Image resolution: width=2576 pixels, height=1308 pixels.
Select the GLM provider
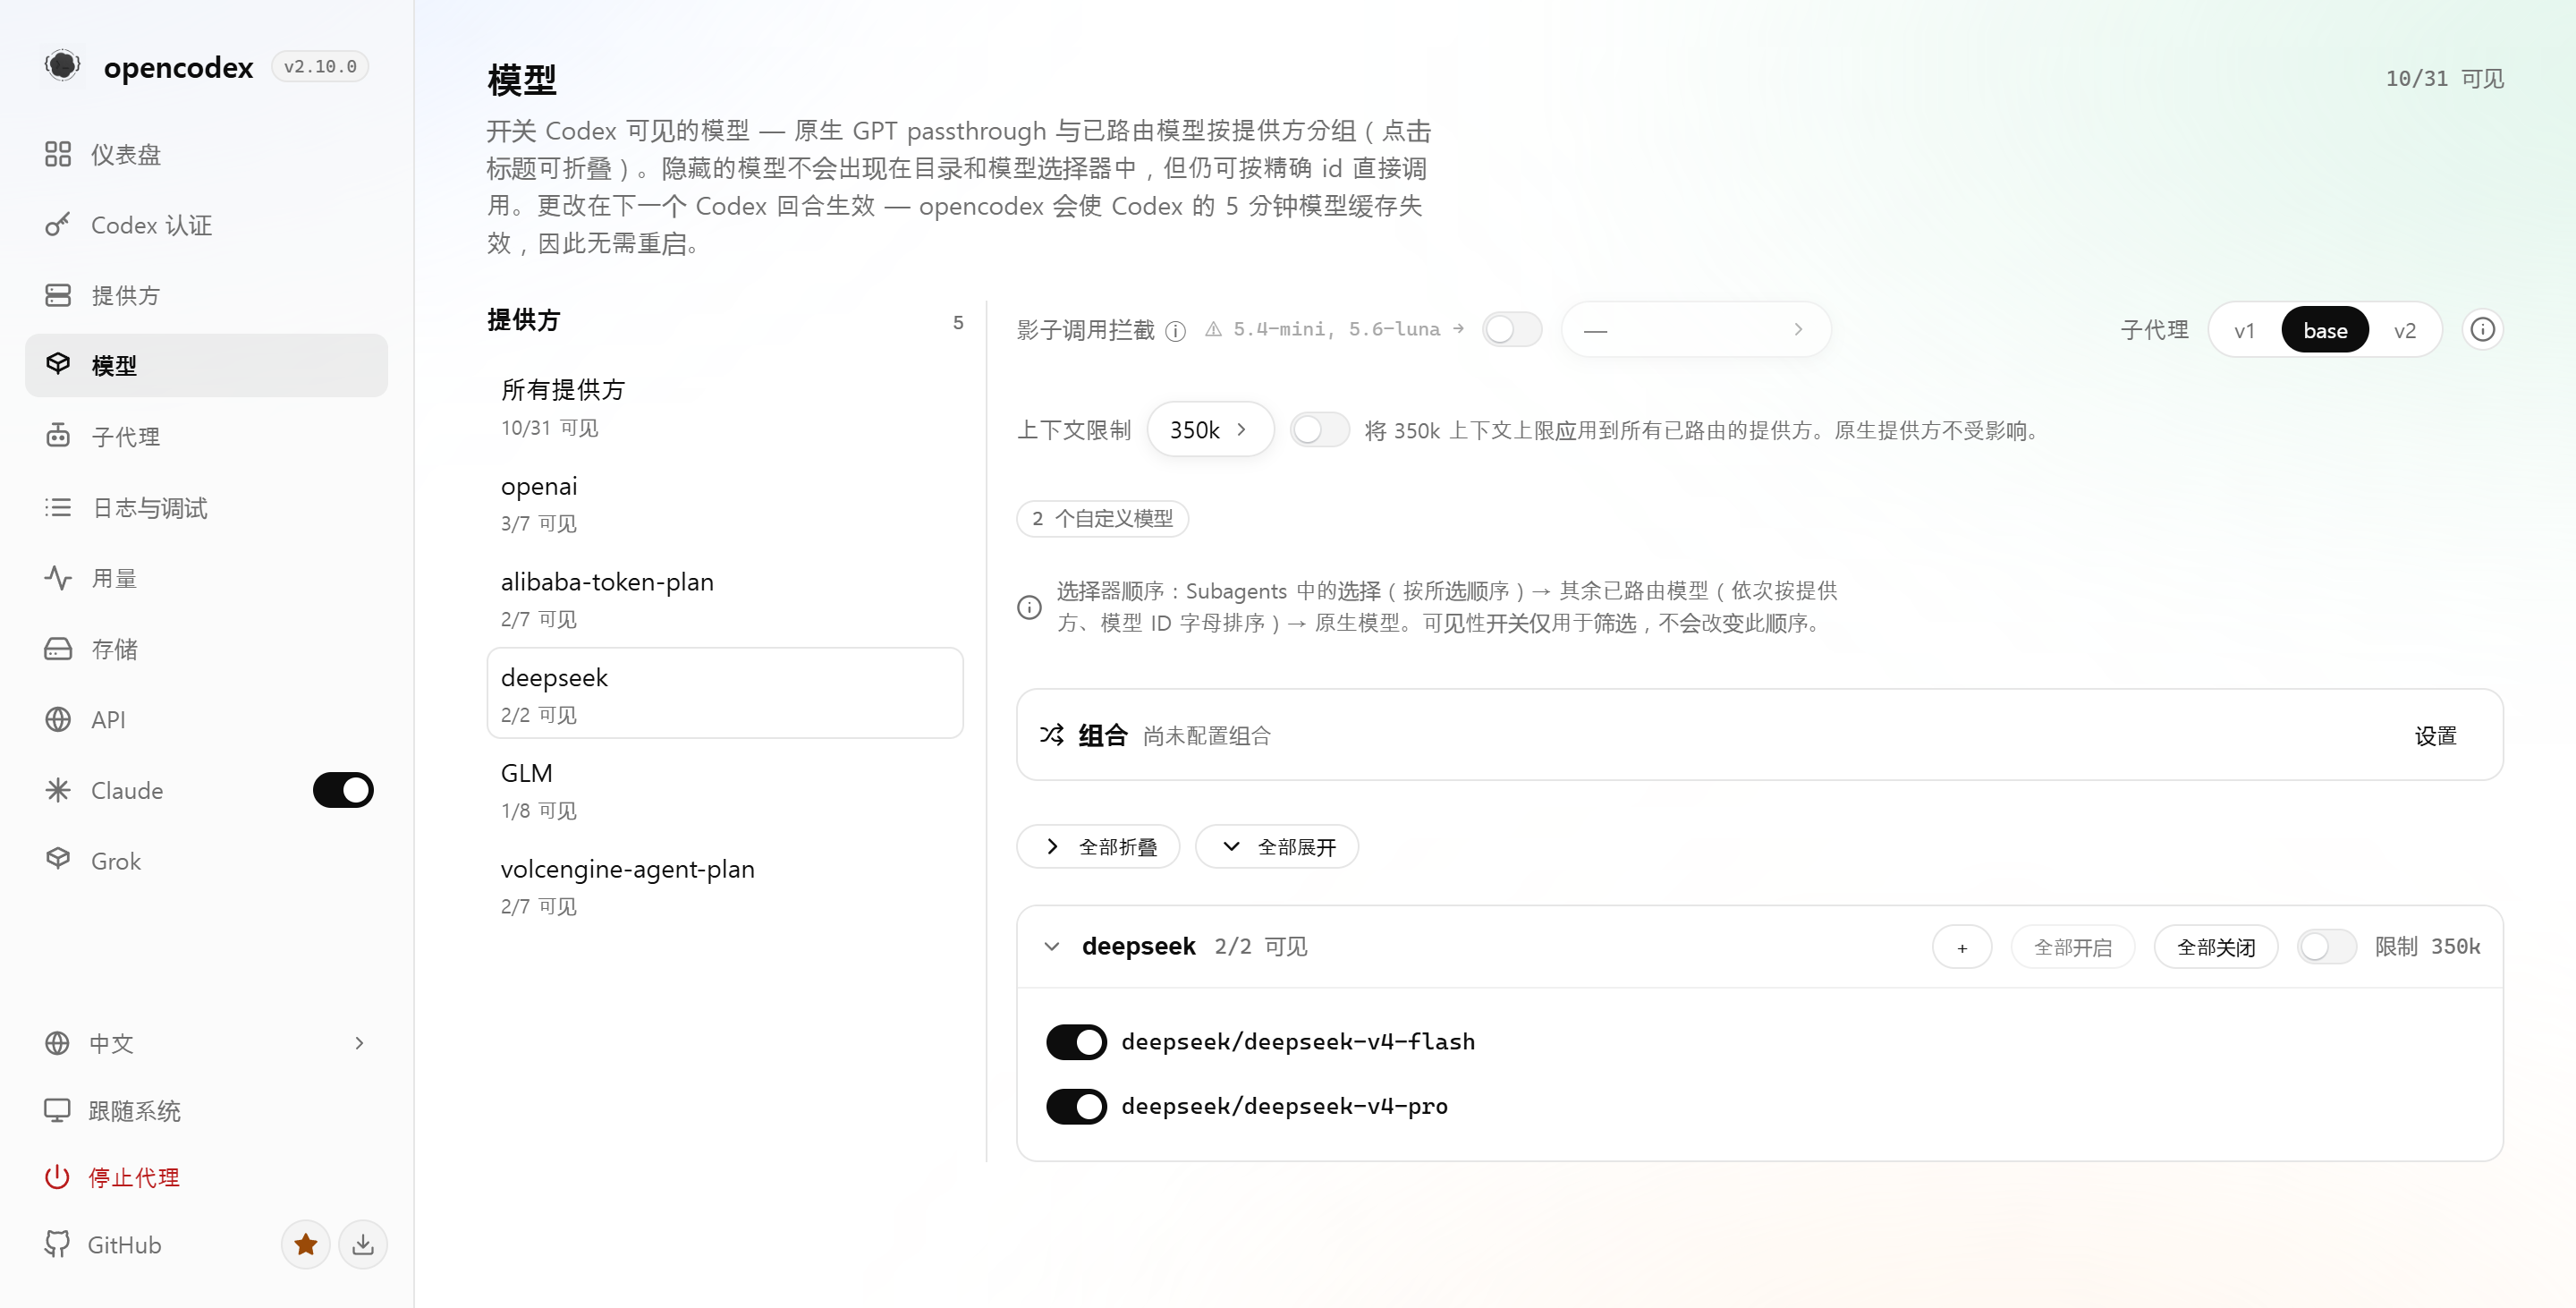725,789
